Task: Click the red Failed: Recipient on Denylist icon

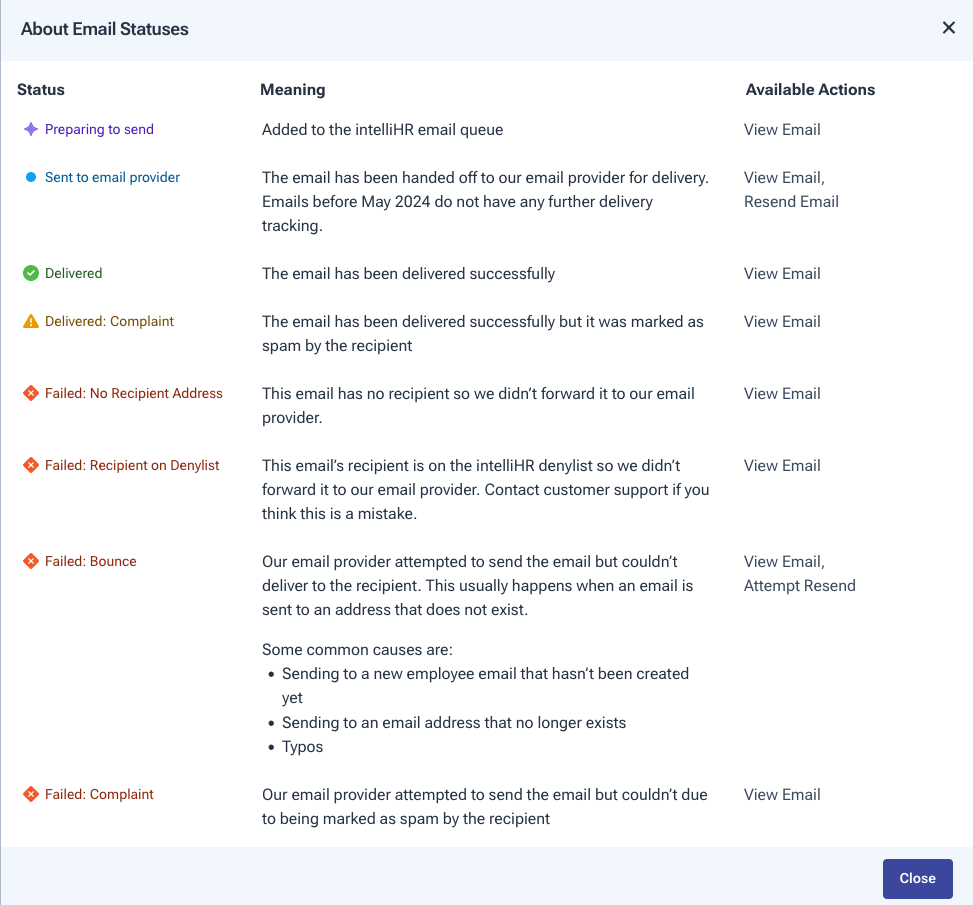Action: tap(31, 465)
